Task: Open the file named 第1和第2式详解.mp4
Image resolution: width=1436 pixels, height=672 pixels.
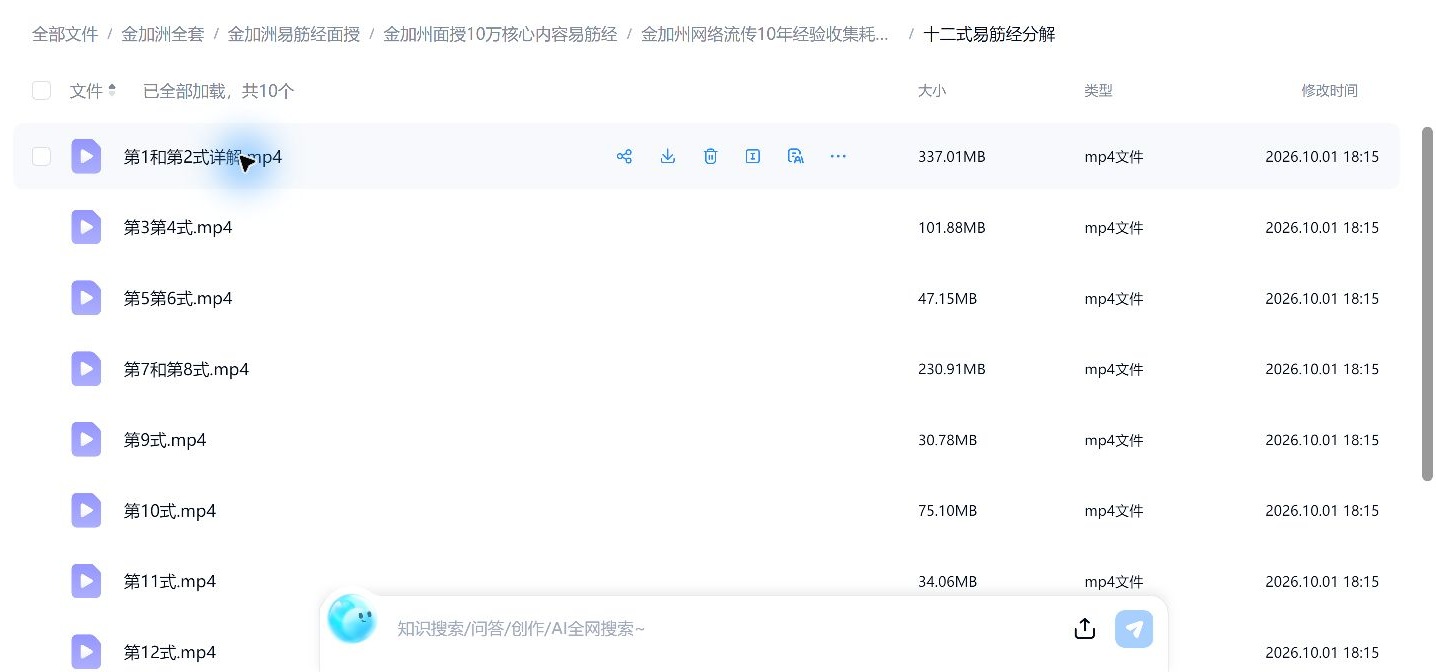Action: tap(203, 157)
